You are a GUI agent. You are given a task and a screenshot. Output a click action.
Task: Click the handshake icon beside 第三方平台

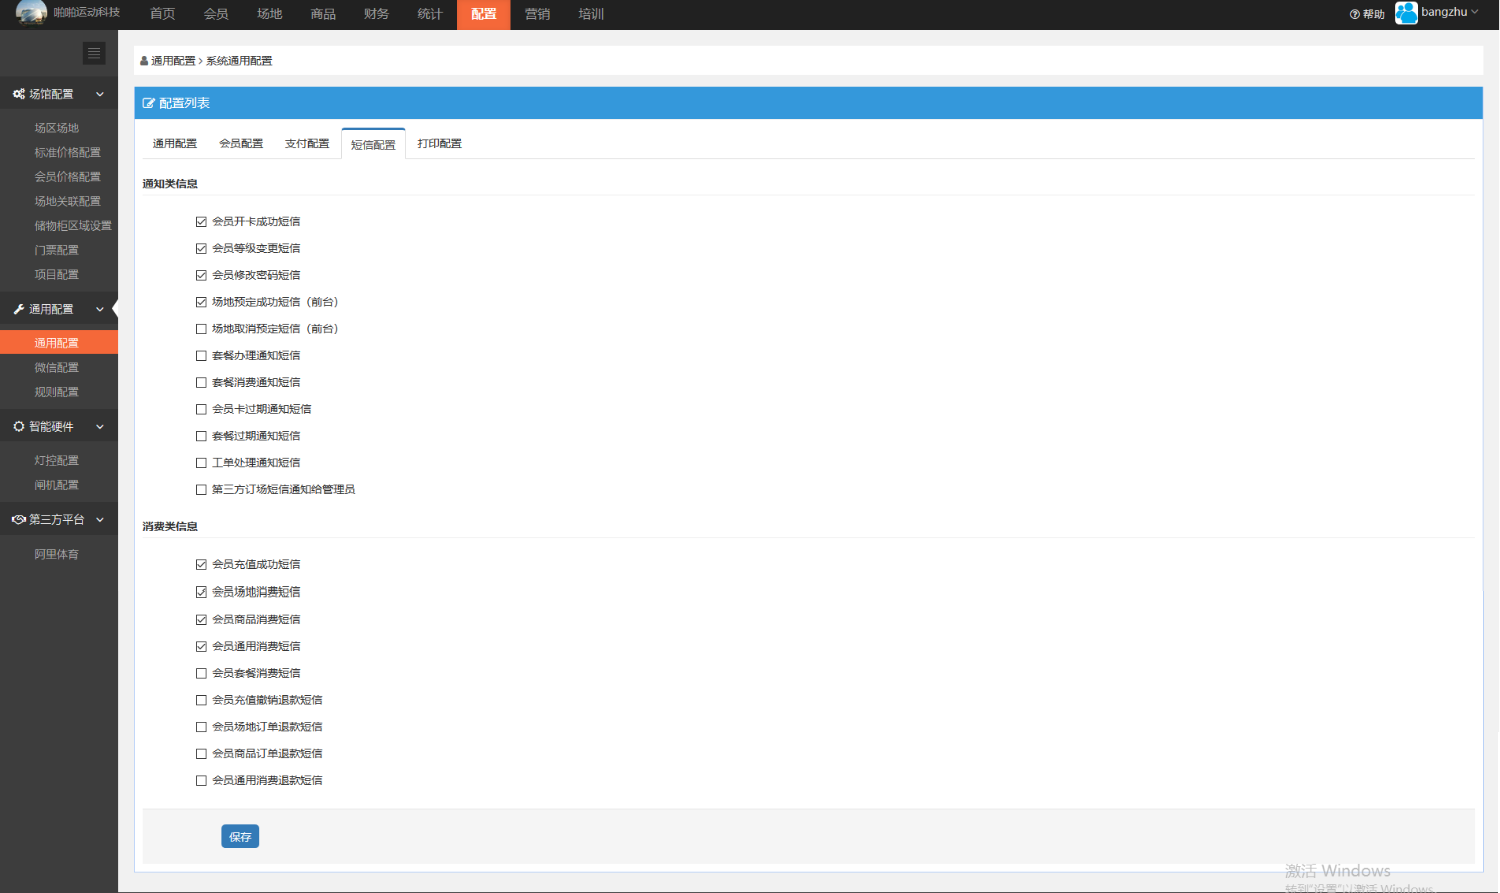18,519
